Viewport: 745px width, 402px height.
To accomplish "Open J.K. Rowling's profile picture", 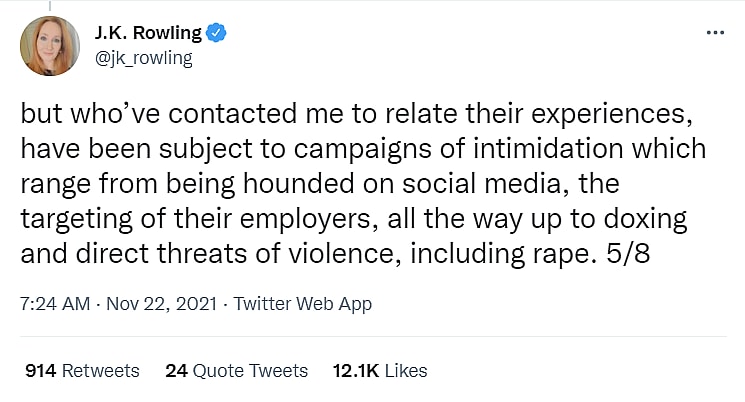I will 50,46.
